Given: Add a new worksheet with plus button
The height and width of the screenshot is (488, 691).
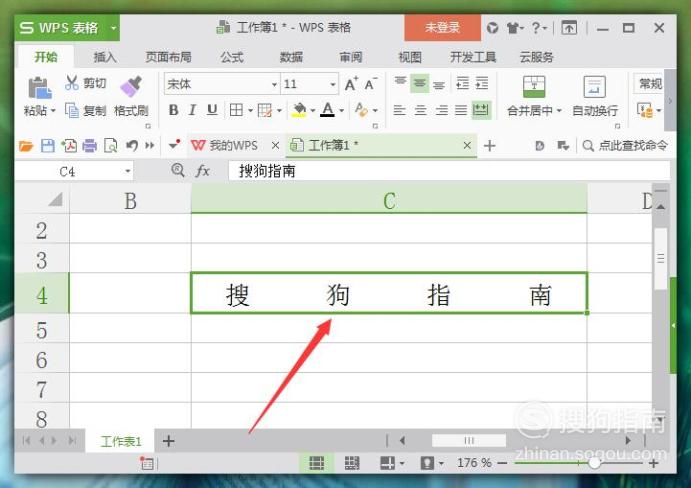Looking at the screenshot, I should [168, 440].
